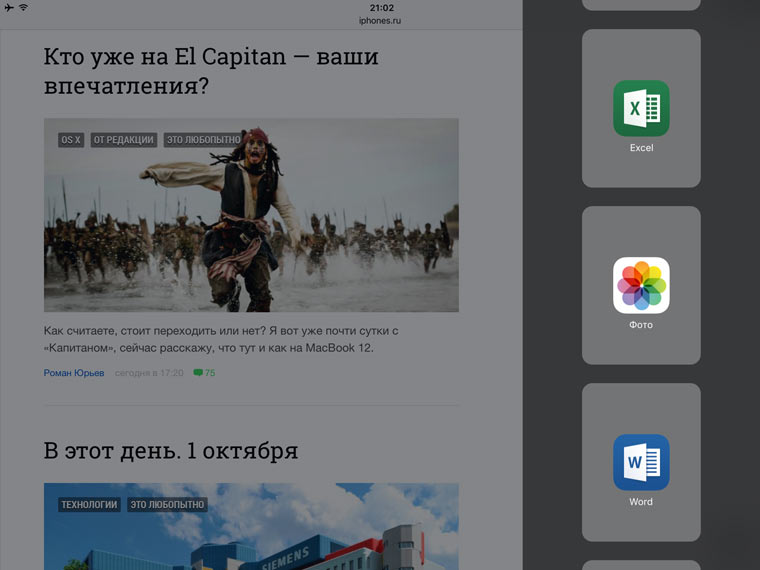Open the Фото app icon

click(x=641, y=285)
